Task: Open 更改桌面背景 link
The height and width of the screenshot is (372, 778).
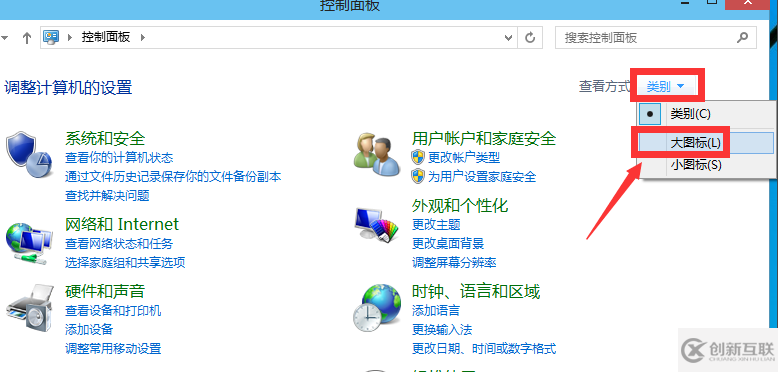Action: click(448, 244)
